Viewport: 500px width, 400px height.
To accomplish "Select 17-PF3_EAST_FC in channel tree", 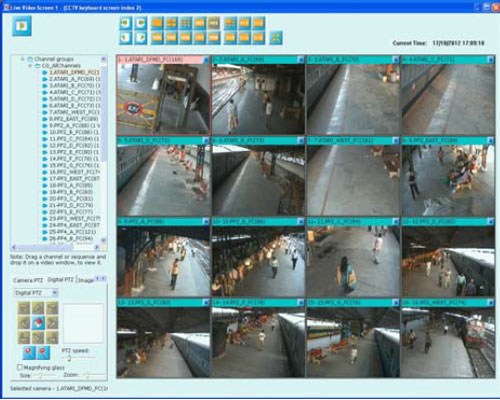I will [71, 179].
